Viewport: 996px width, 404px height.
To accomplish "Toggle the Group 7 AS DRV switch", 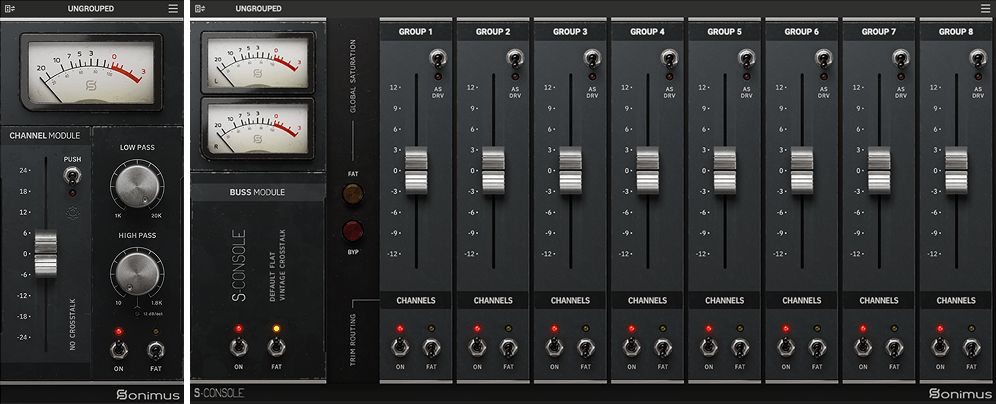I will point(901,59).
